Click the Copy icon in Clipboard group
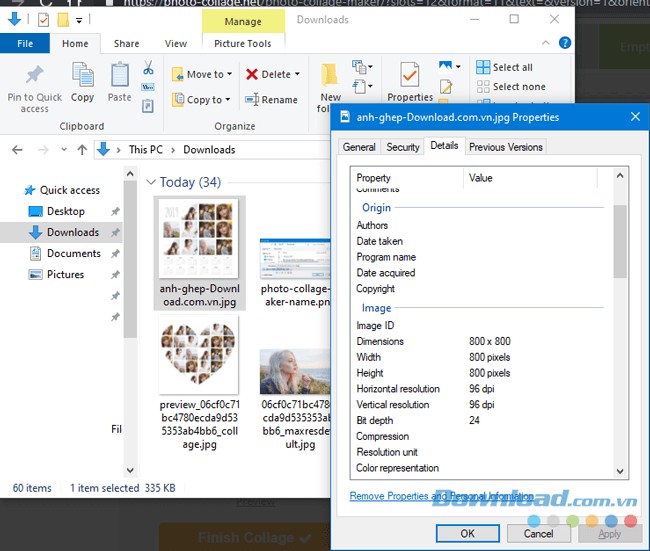This screenshot has height=551, width=650. click(82, 76)
